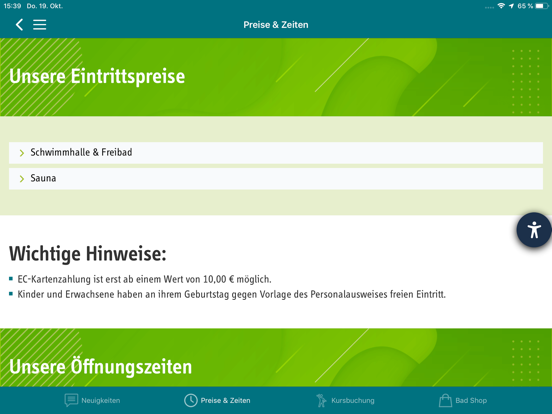Open the Sauna price row

[276, 179]
